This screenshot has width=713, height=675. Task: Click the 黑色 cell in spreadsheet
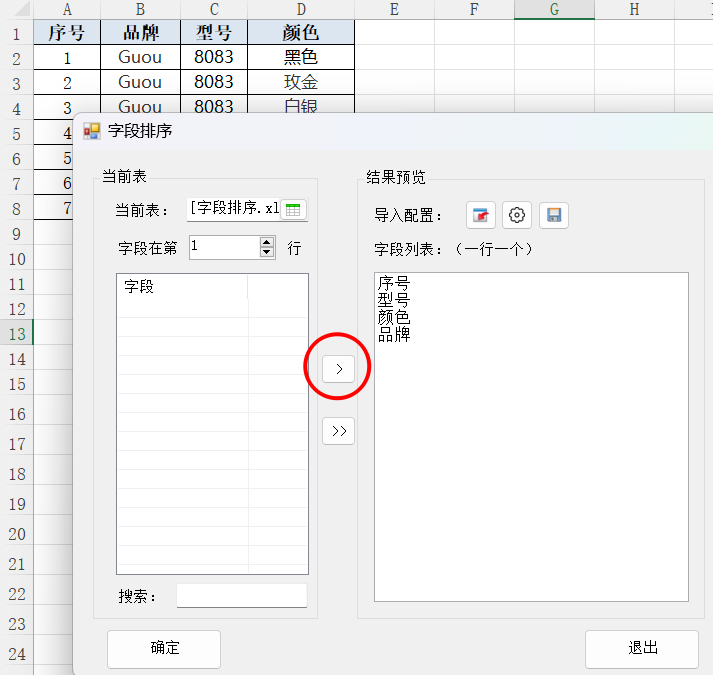click(x=301, y=57)
